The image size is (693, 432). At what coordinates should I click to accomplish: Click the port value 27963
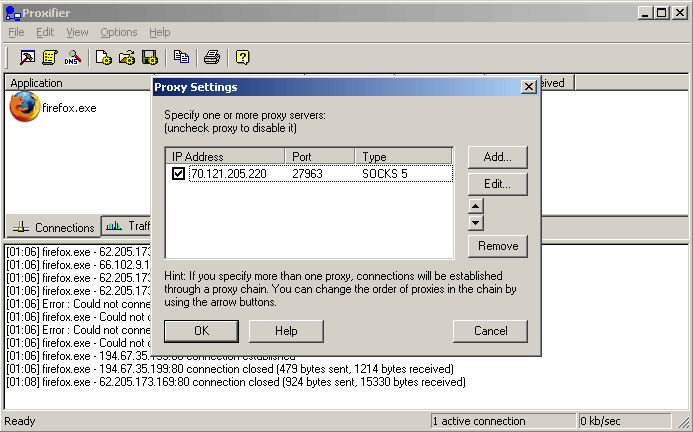coord(308,174)
